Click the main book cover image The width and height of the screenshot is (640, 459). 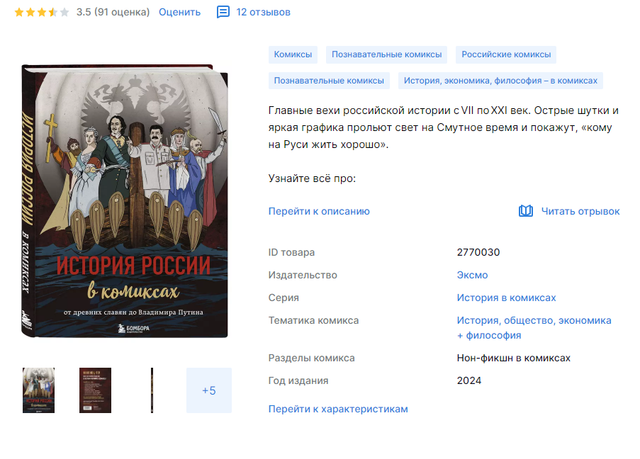(x=125, y=201)
